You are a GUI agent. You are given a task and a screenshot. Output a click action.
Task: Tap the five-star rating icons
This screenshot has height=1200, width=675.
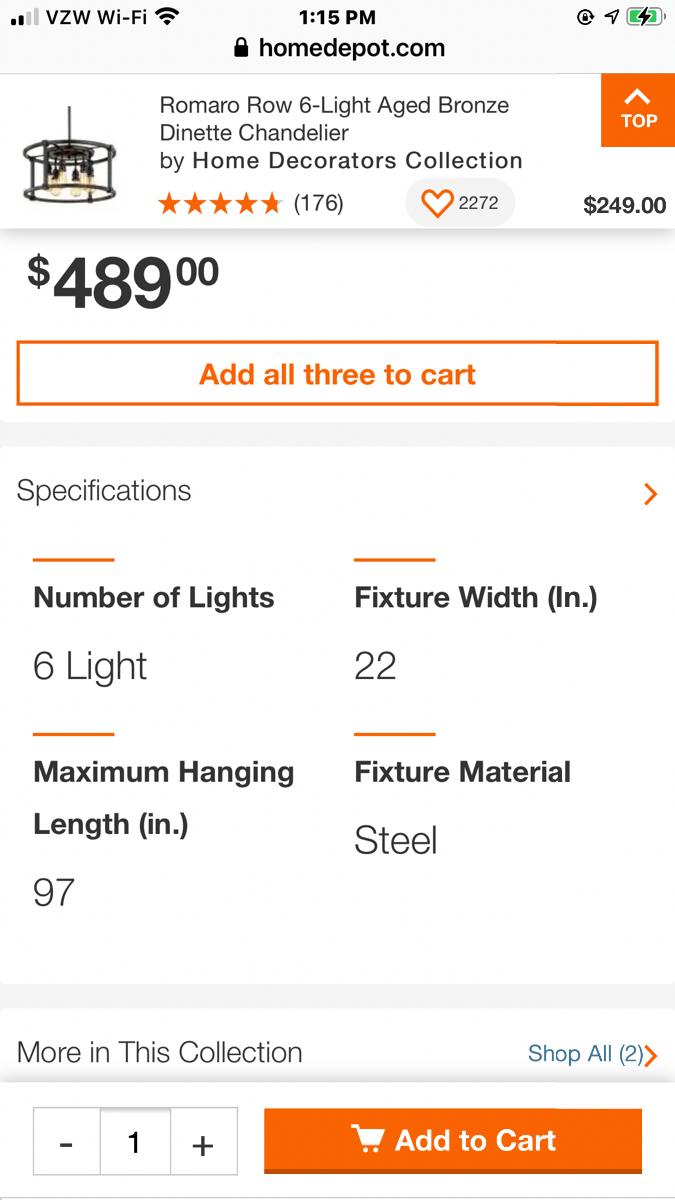pos(220,204)
